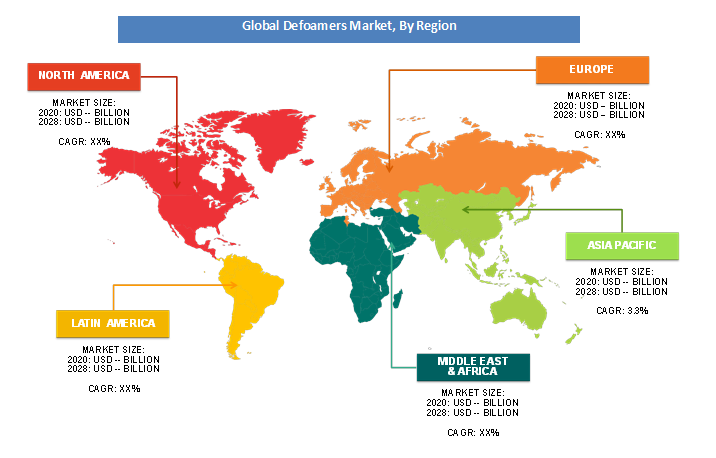Select the Asia Pacific CAGR 3.3% value
Viewport: 716px width, 458px height.
pos(622,311)
